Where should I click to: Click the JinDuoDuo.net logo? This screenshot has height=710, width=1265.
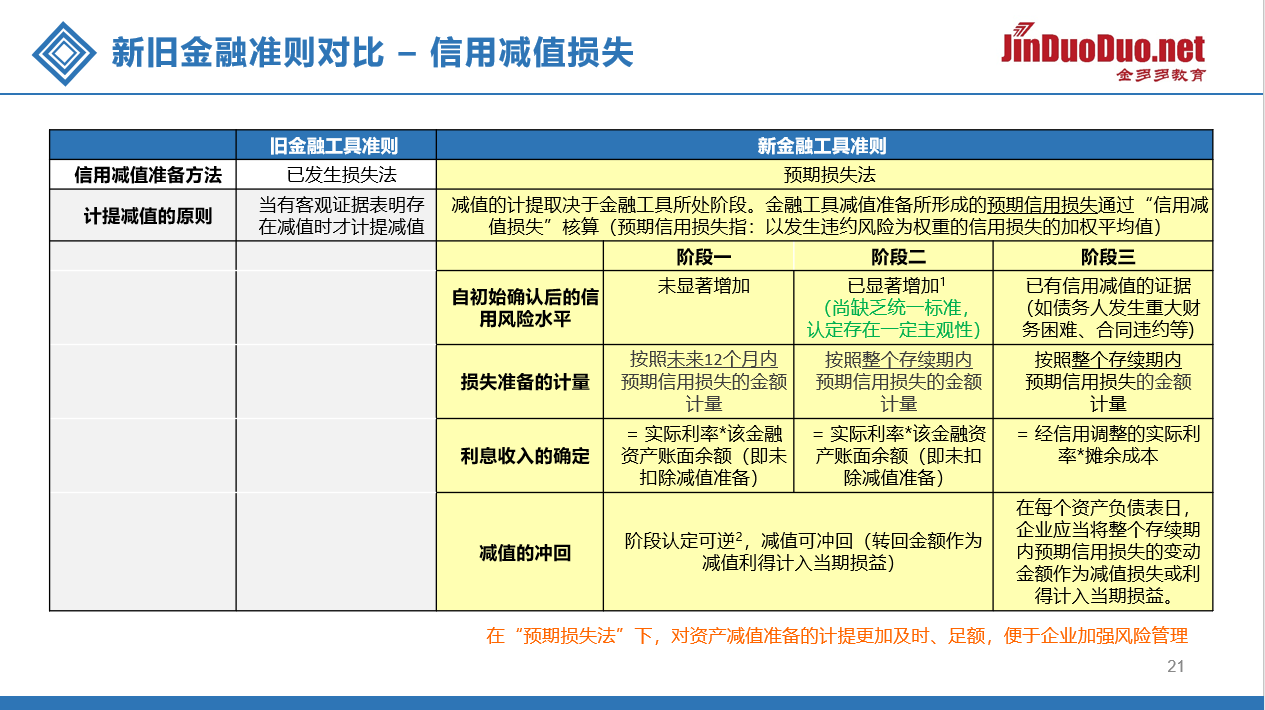click(x=1103, y=43)
